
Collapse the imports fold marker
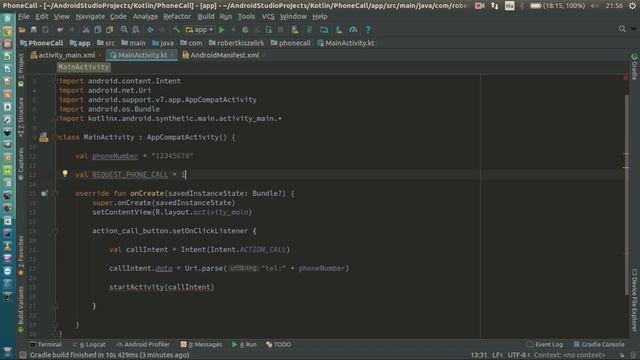(55, 81)
